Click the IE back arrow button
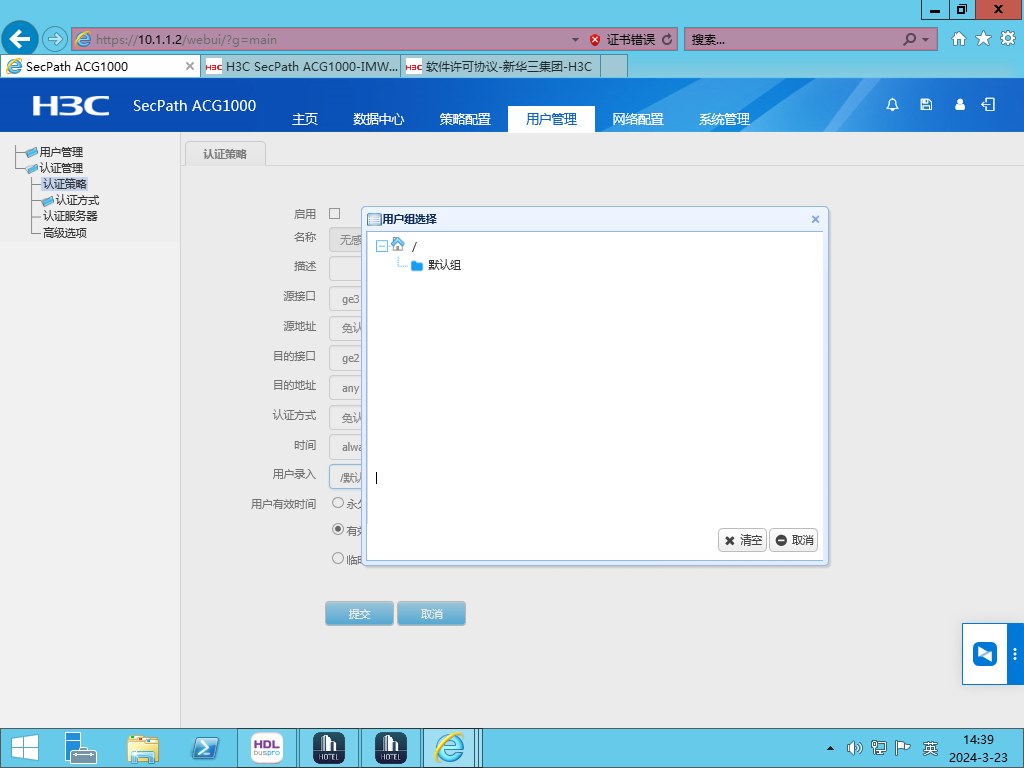 pos(20,39)
